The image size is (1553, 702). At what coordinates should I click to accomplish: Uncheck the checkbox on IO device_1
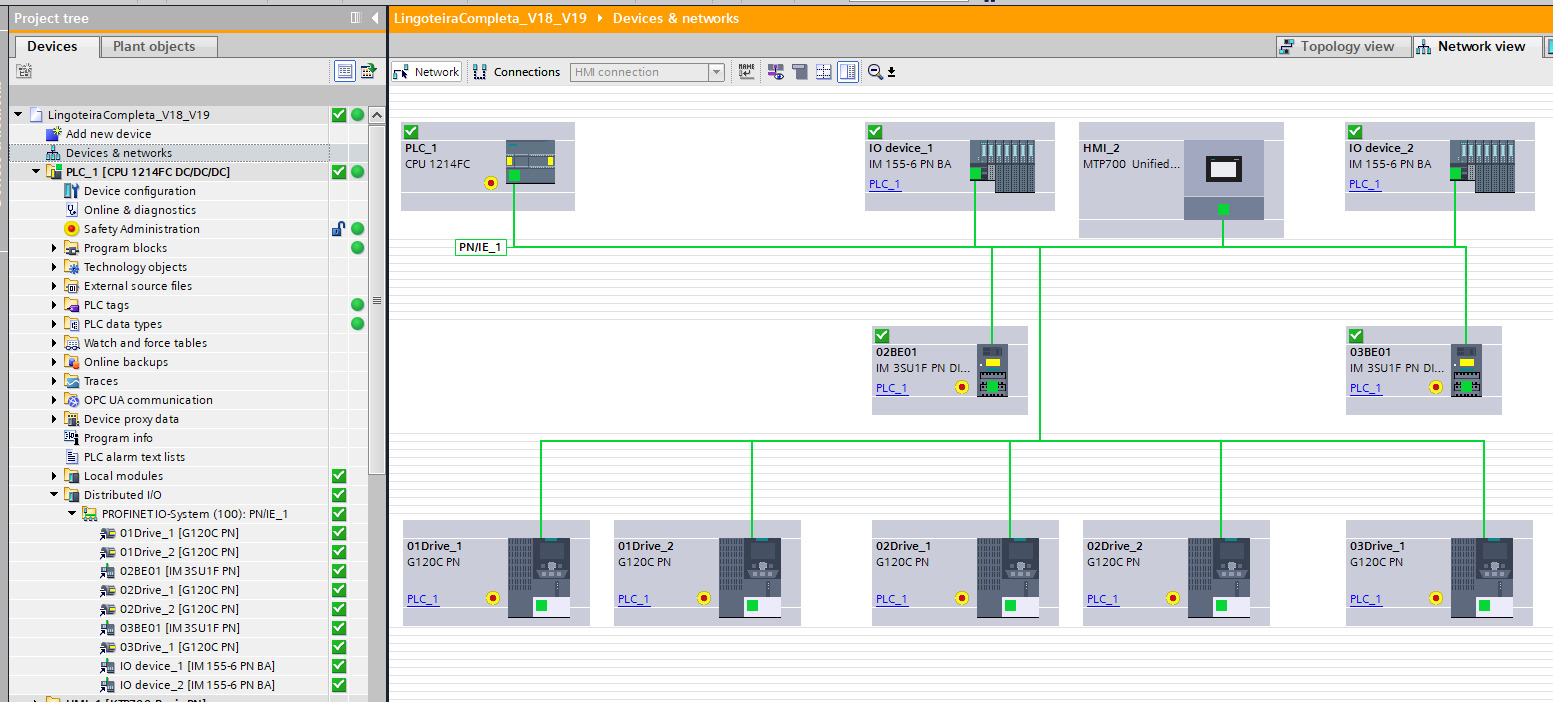click(874, 131)
